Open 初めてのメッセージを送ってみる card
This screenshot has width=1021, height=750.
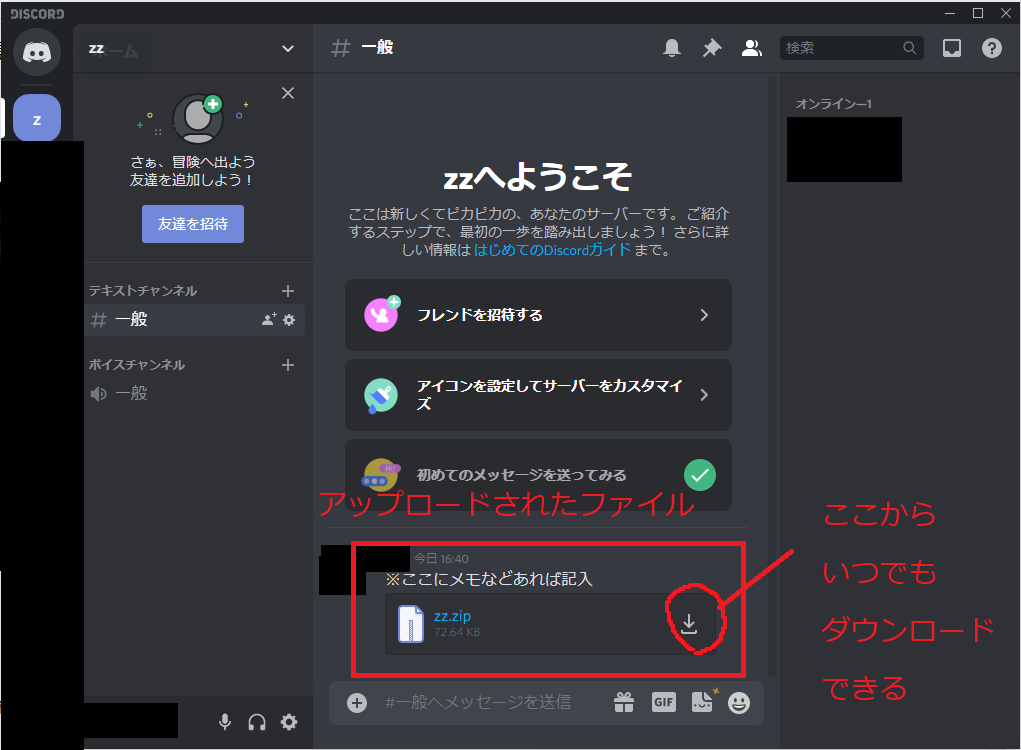tap(538, 475)
